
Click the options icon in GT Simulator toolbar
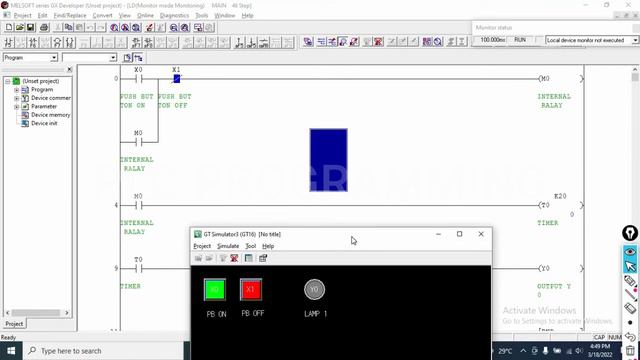pos(263,258)
